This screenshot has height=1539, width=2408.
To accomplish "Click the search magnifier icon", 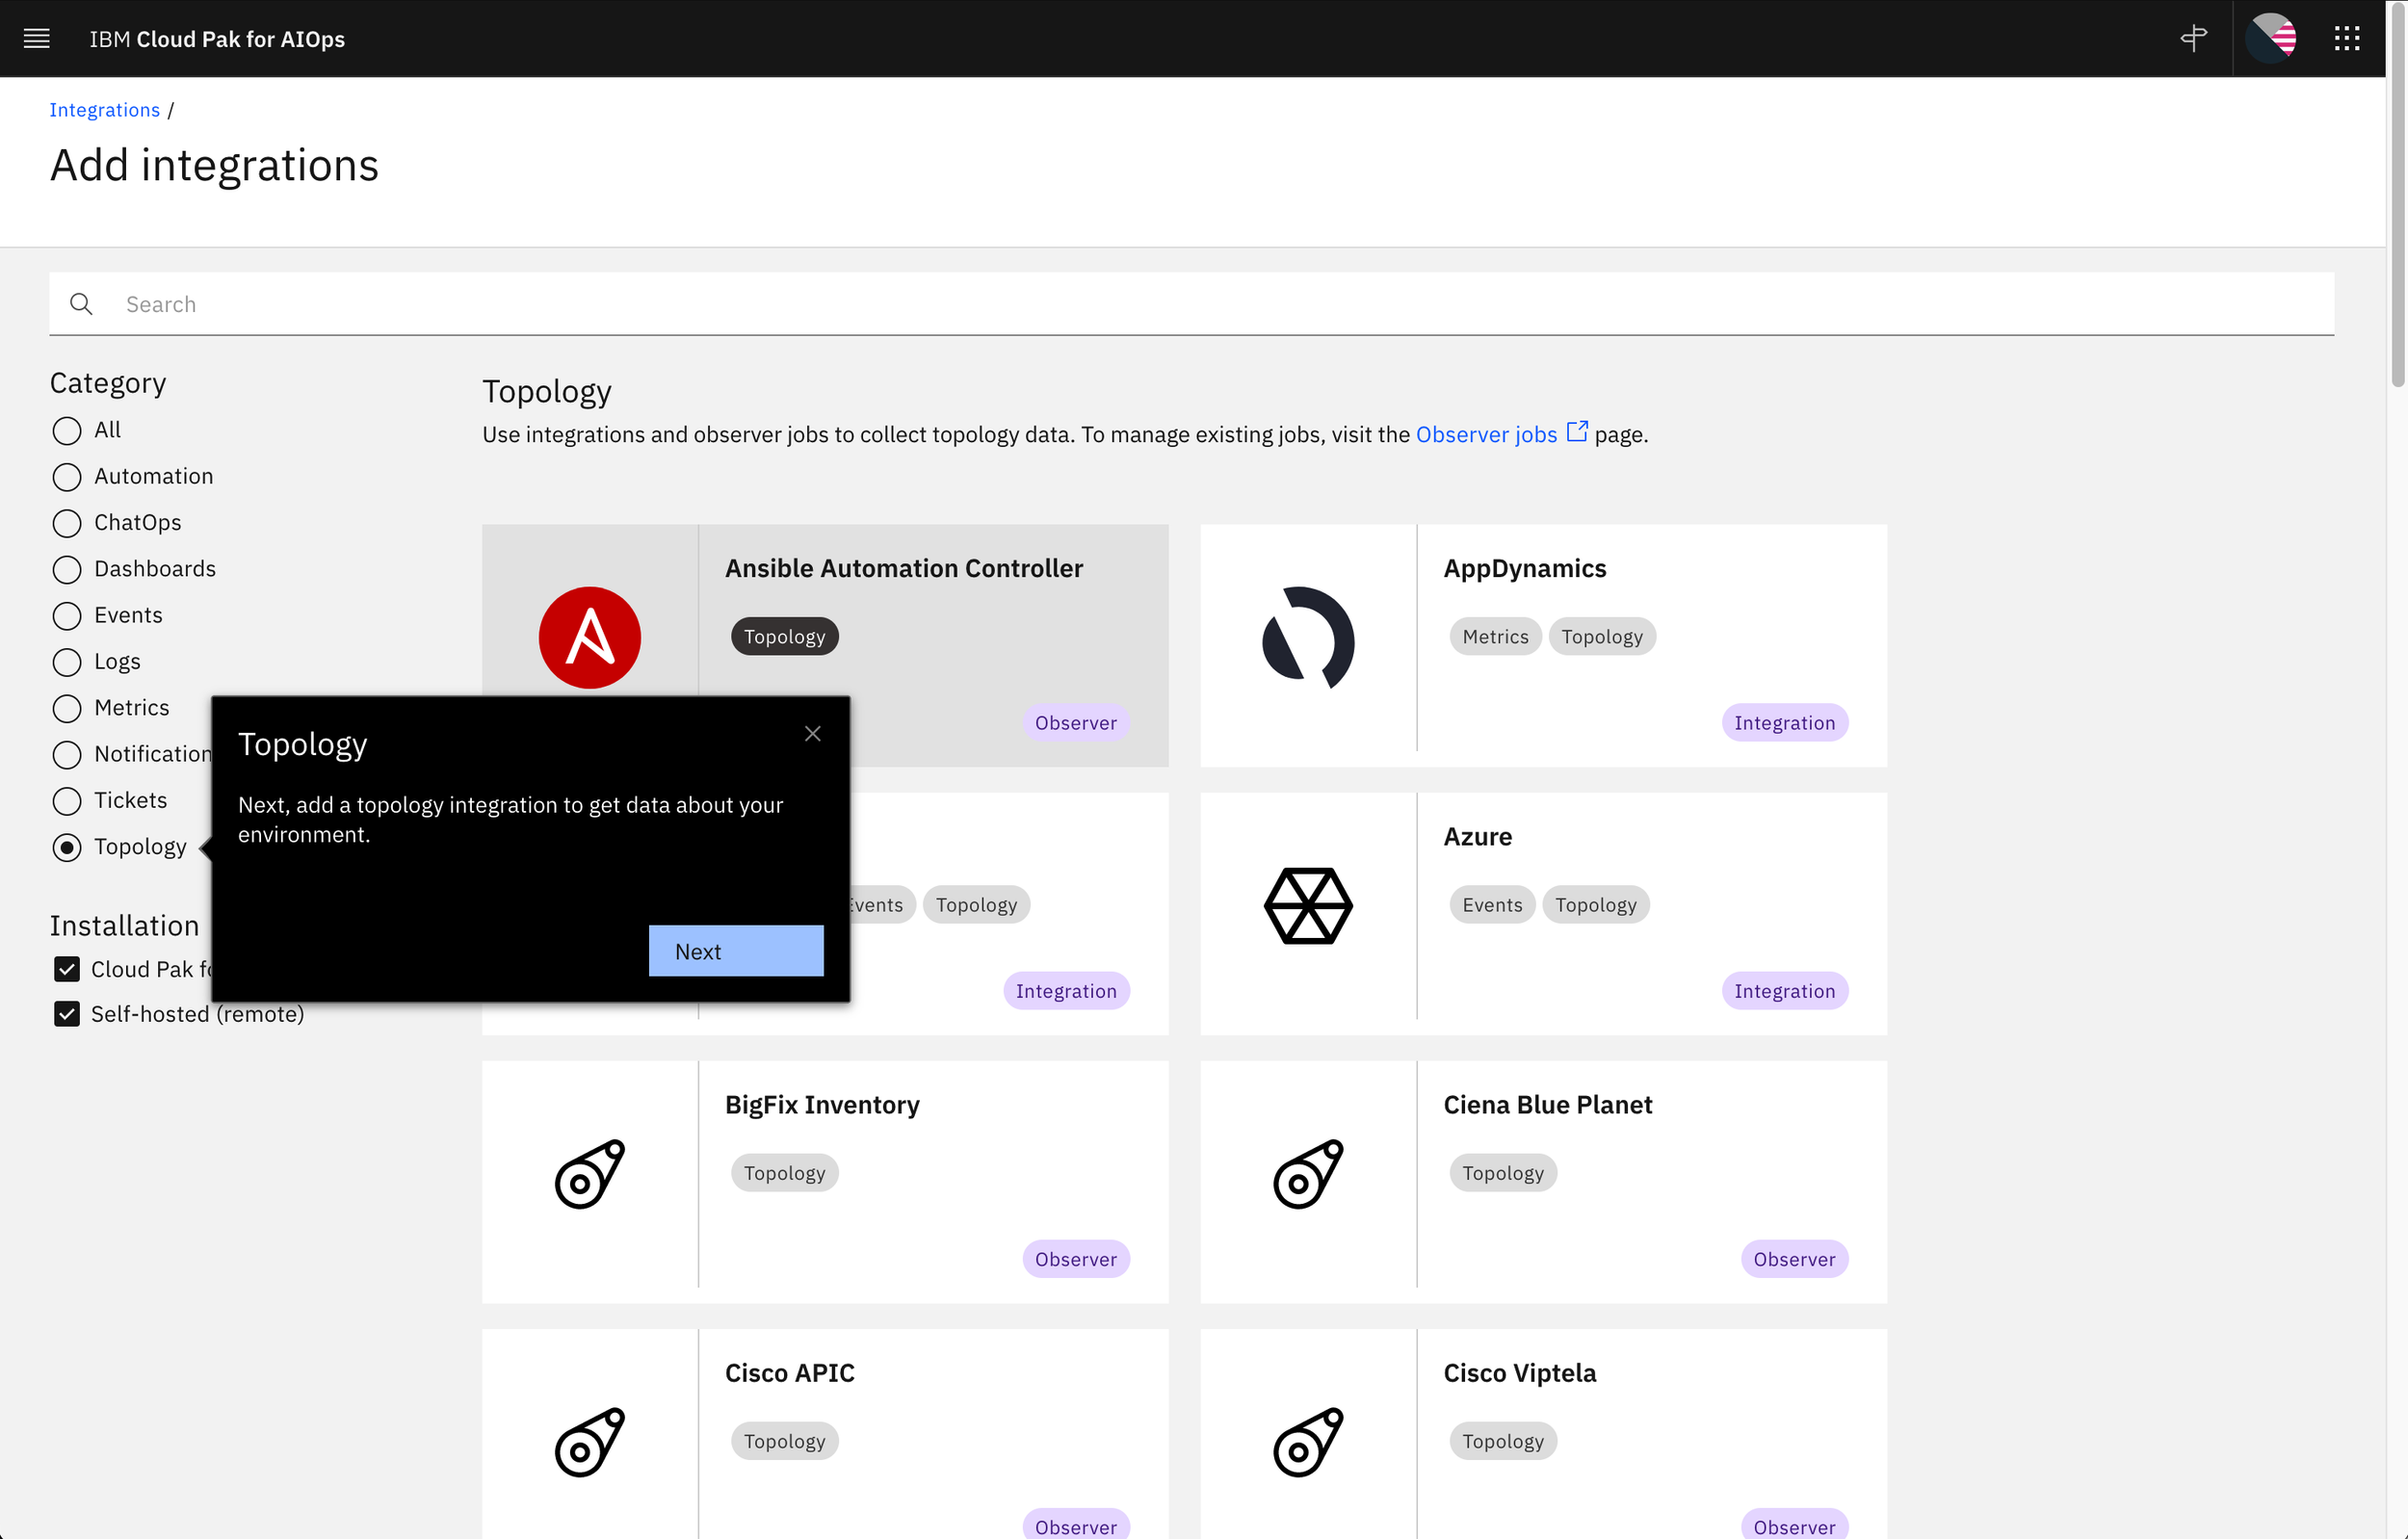I will 81,304.
